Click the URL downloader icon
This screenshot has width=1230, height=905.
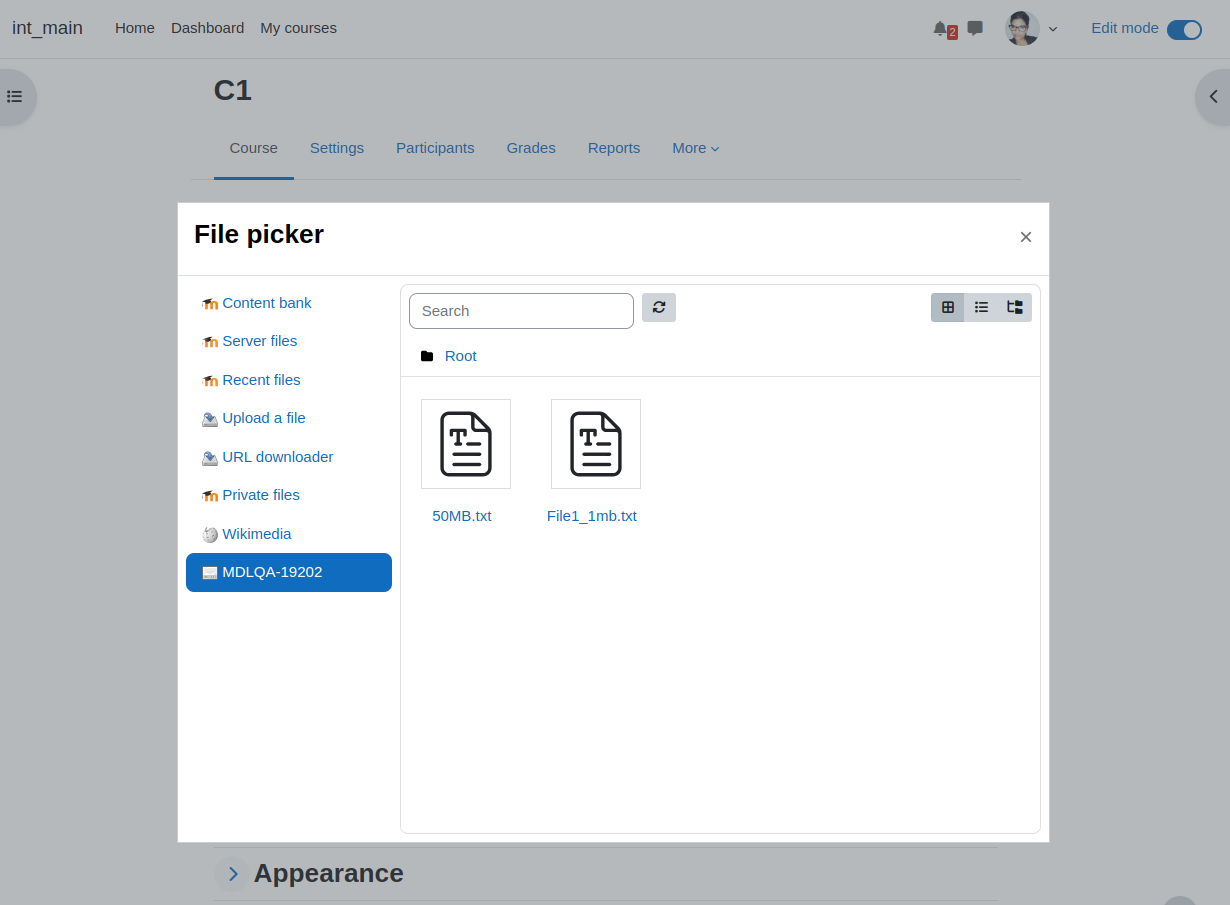pos(210,458)
